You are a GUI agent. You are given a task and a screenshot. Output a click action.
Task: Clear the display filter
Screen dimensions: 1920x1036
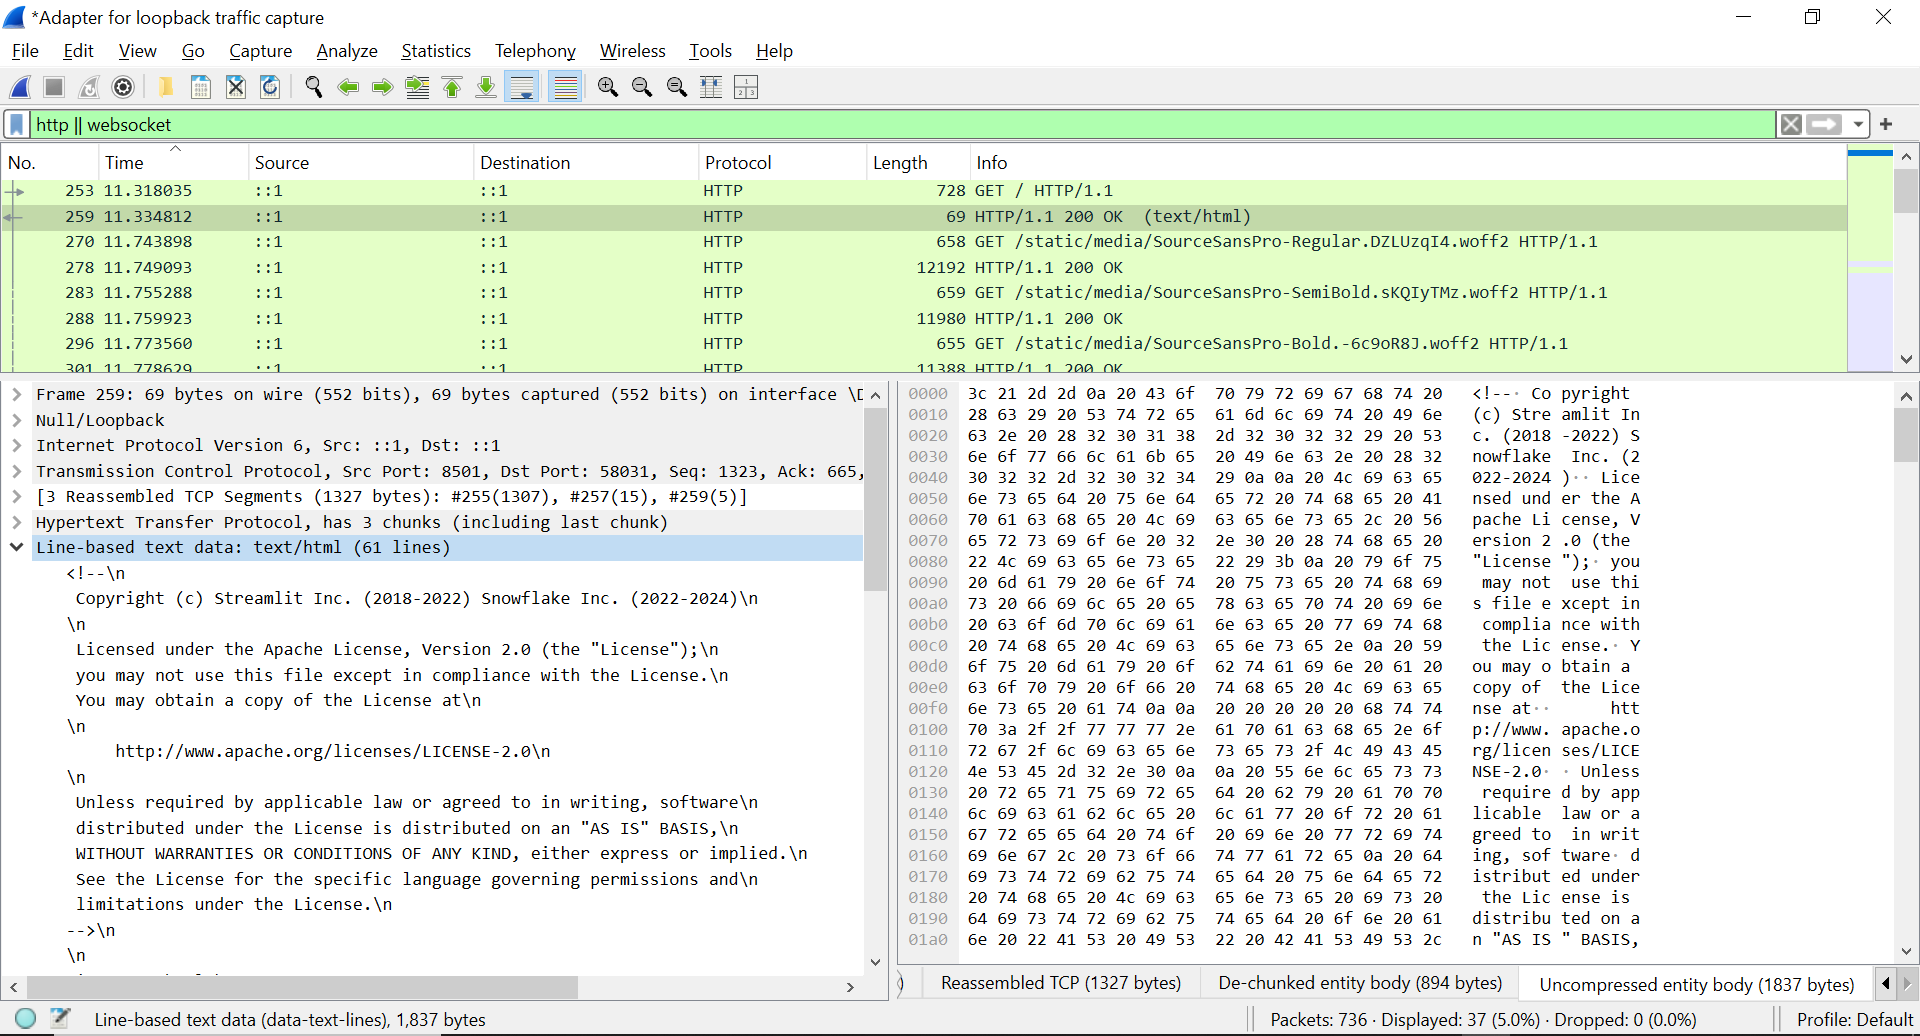pyautogui.click(x=1791, y=124)
